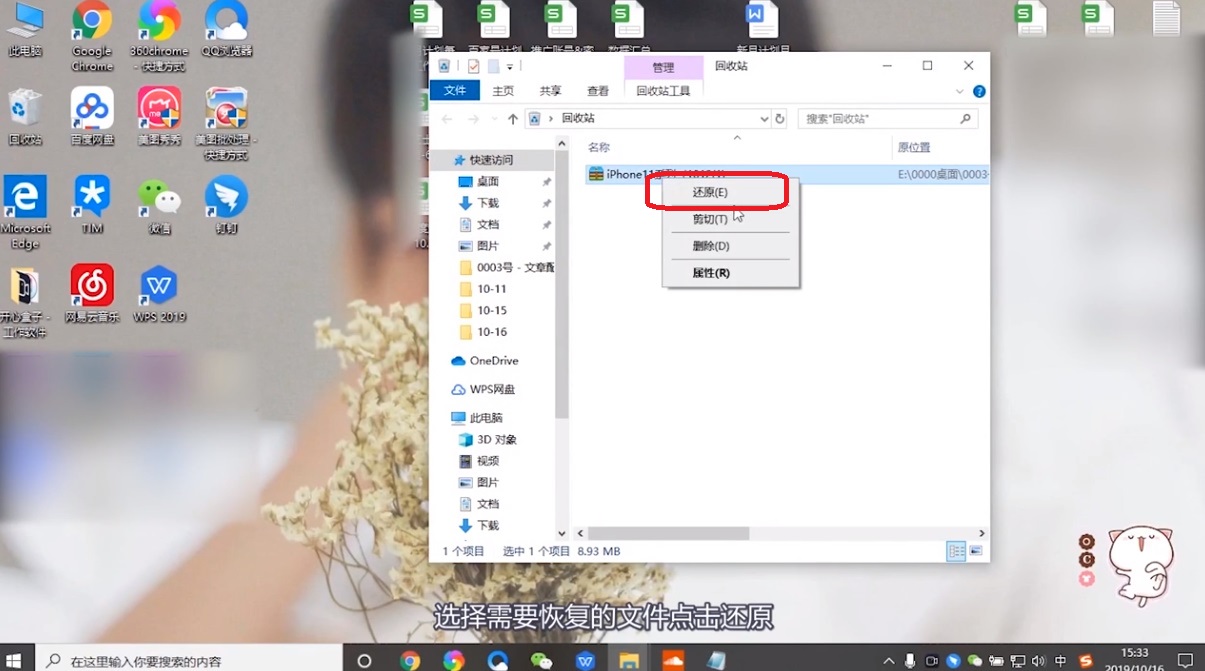Switch to details view in status bar

pyautogui.click(x=956, y=551)
